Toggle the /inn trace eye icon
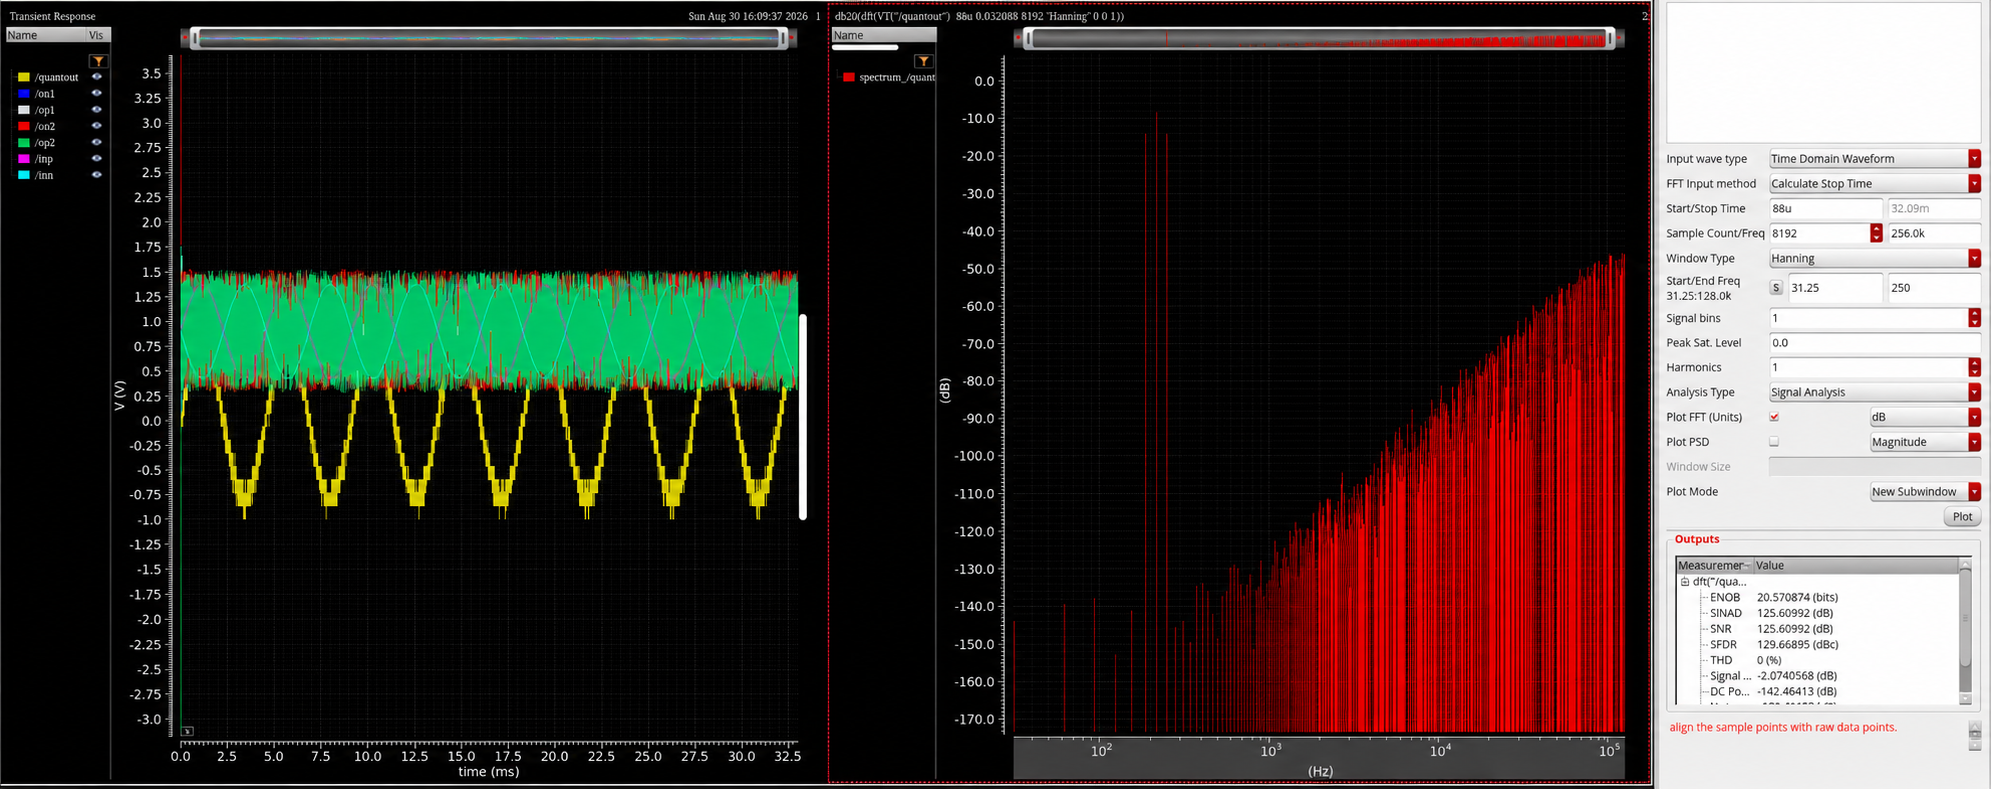 97,175
